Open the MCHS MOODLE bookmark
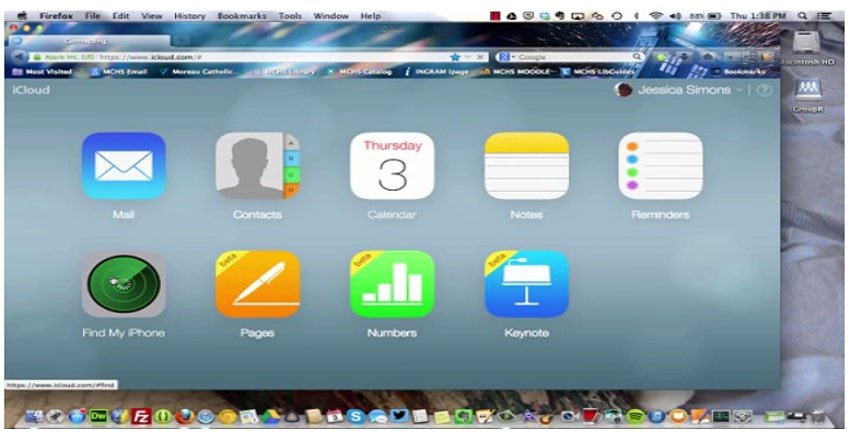 pos(517,72)
